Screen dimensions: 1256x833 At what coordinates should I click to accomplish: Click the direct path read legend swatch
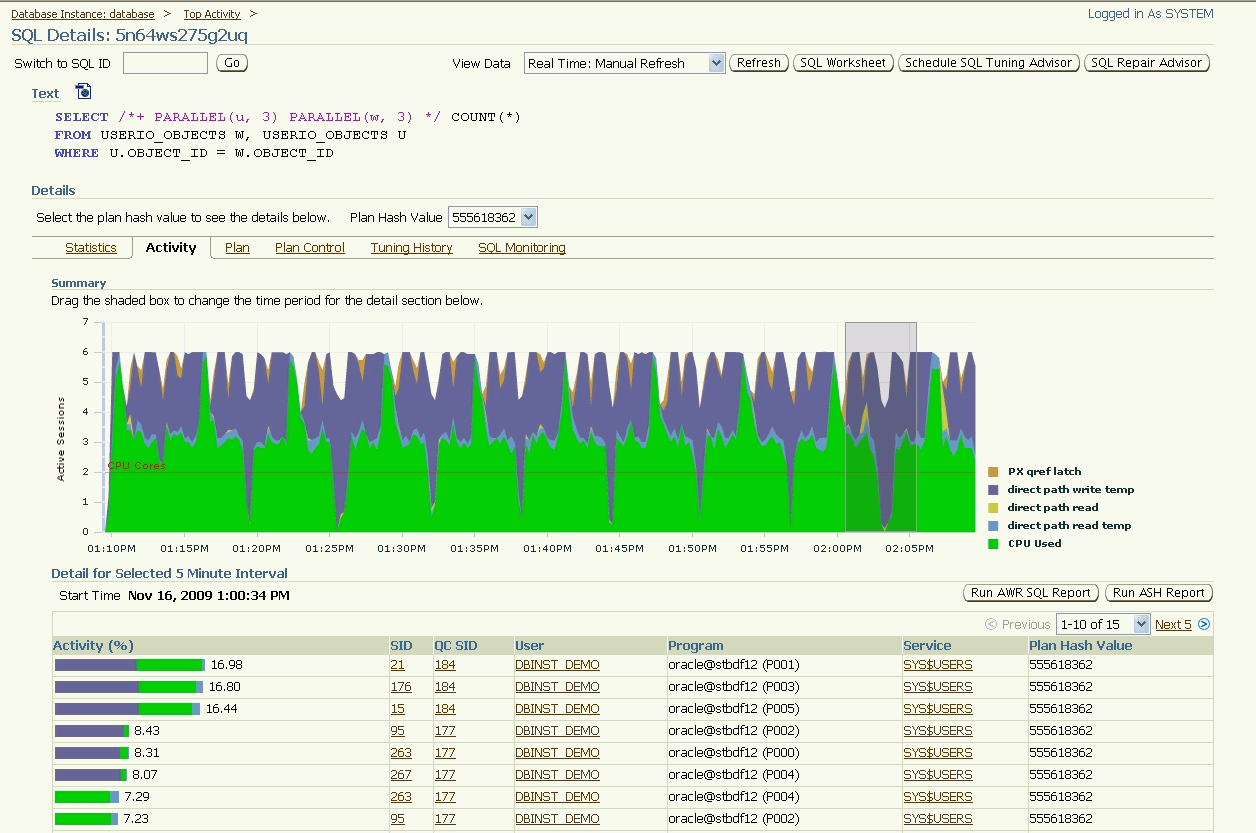coord(993,507)
